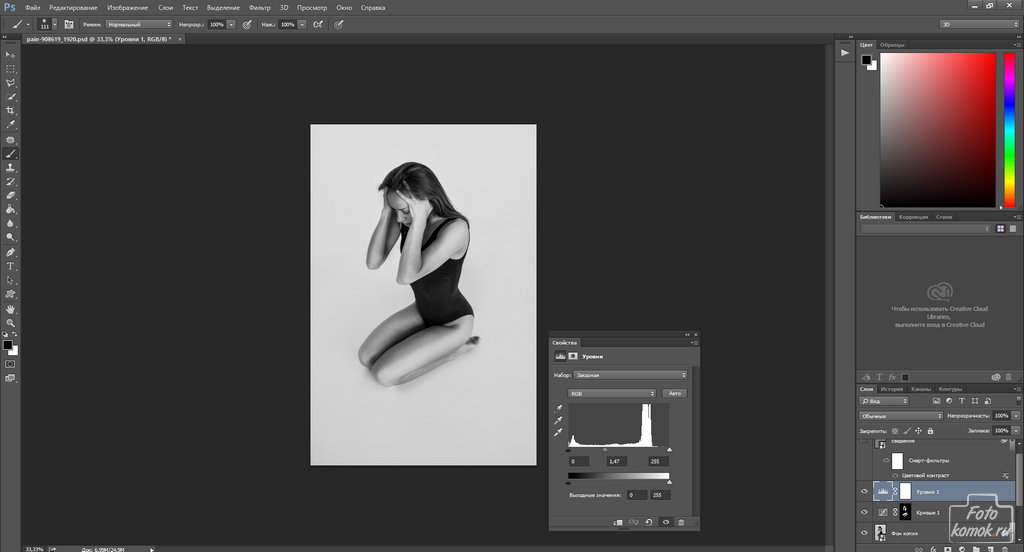Click the foreground color swatch in toolbar

tap(7, 345)
